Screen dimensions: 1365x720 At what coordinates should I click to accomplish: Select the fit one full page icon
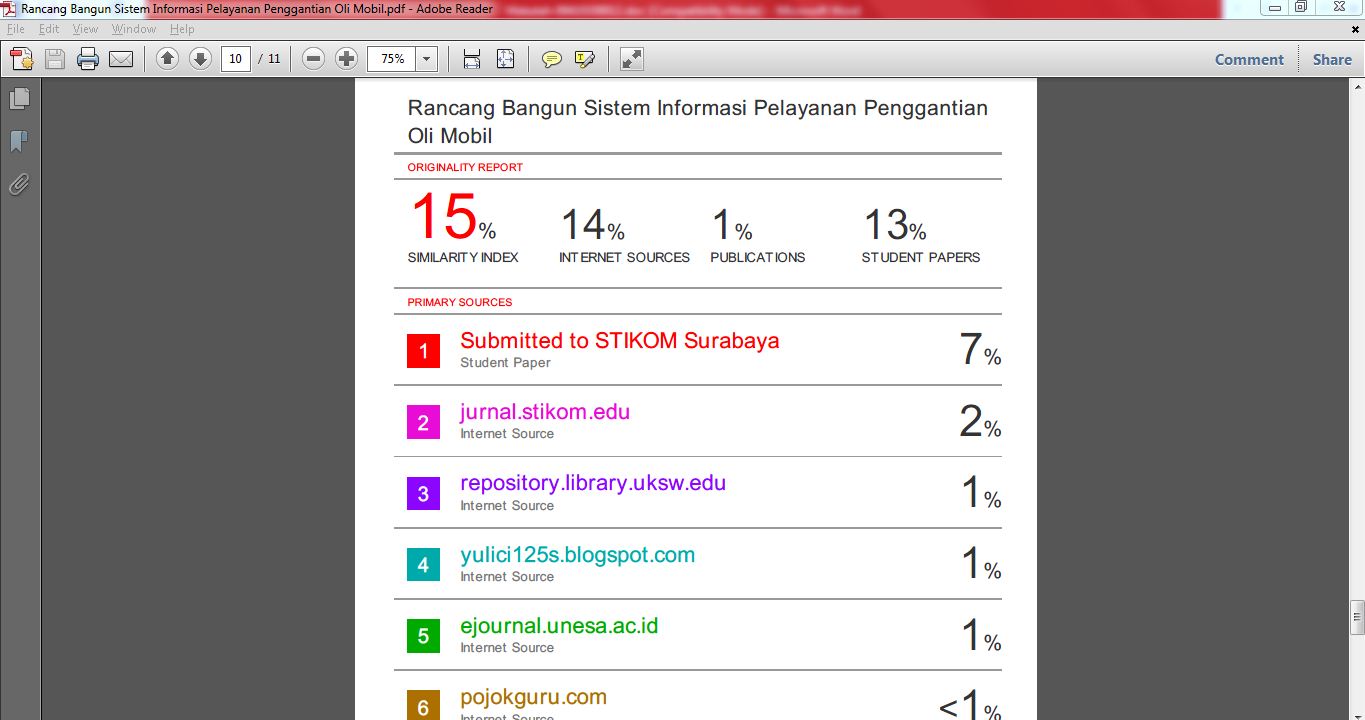505,59
